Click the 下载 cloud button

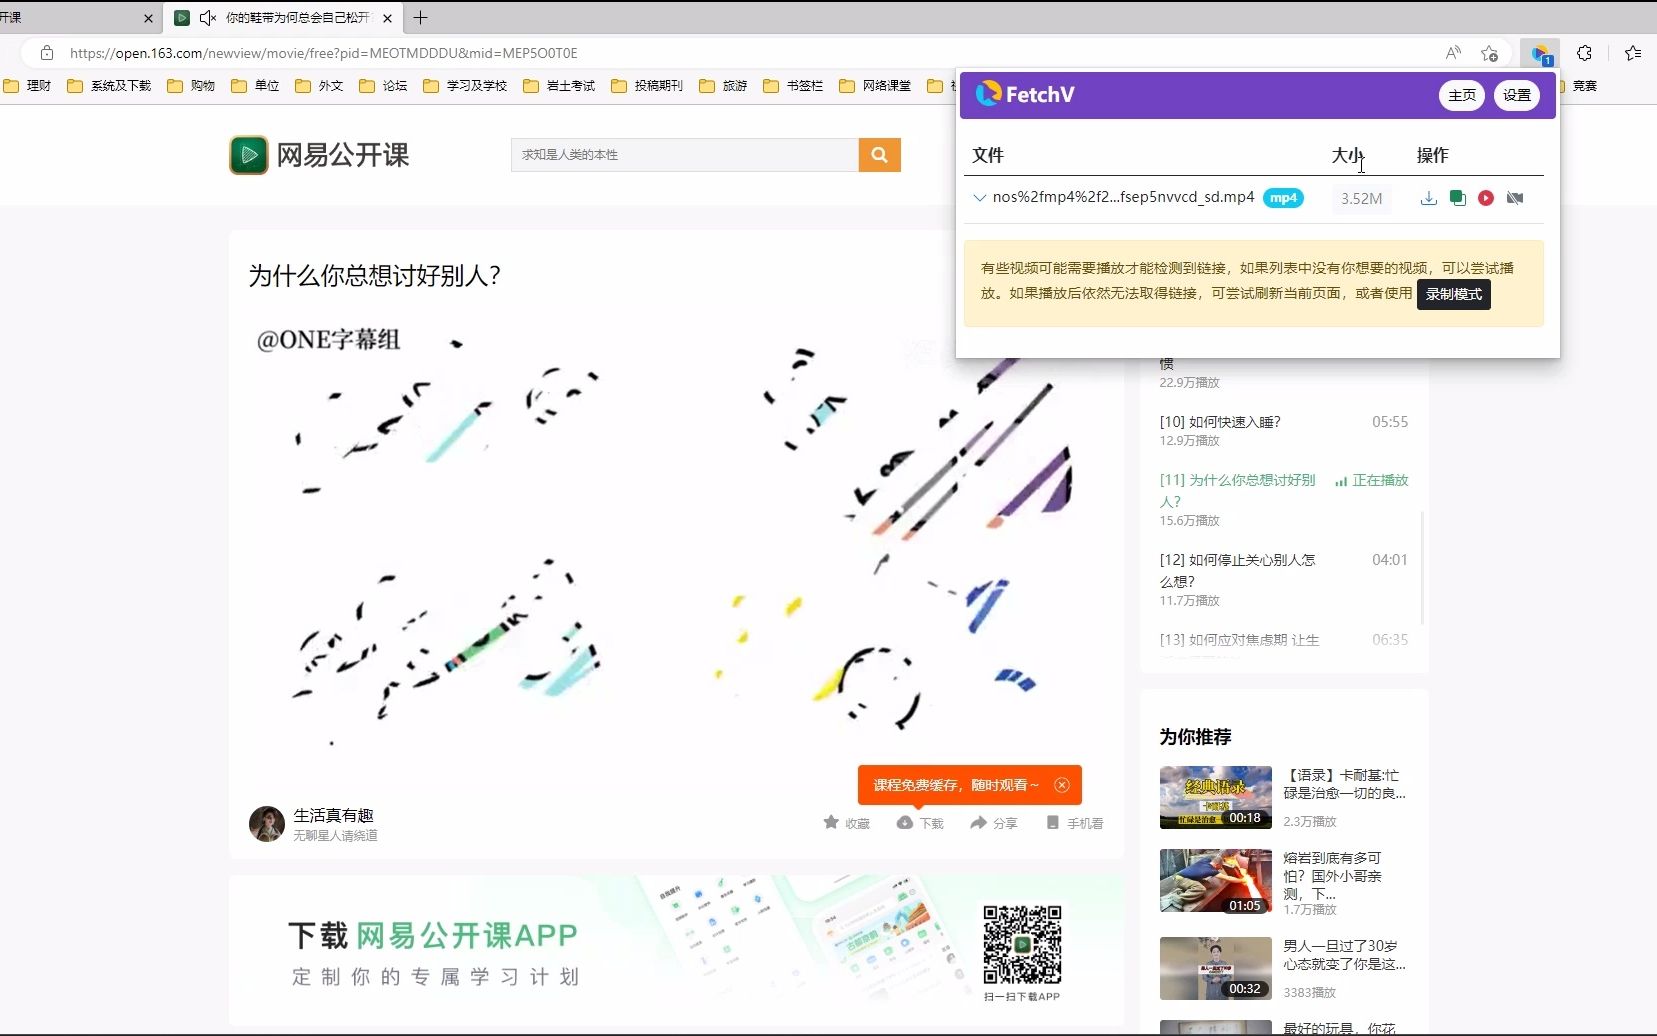pyautogui.click(x=920, y=823)
